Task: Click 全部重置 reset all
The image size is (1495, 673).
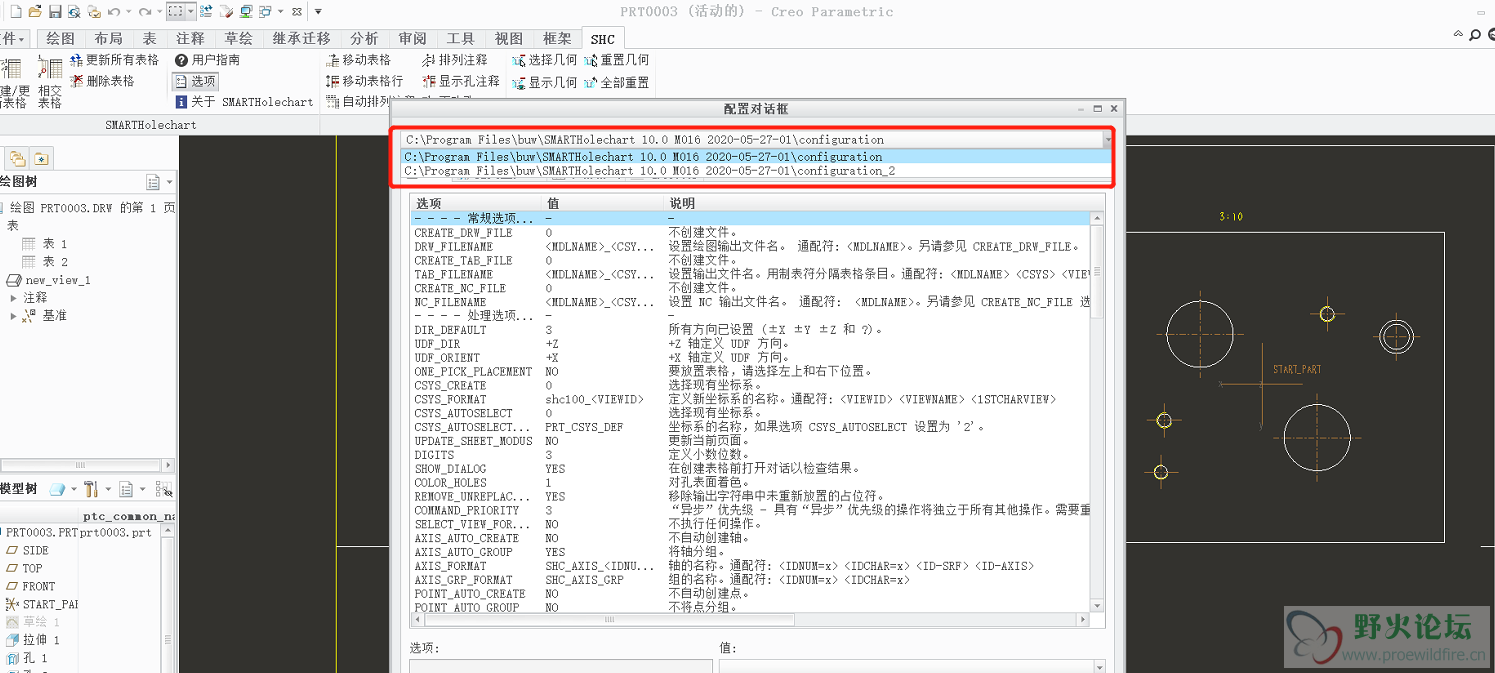Action: [617, 82]
